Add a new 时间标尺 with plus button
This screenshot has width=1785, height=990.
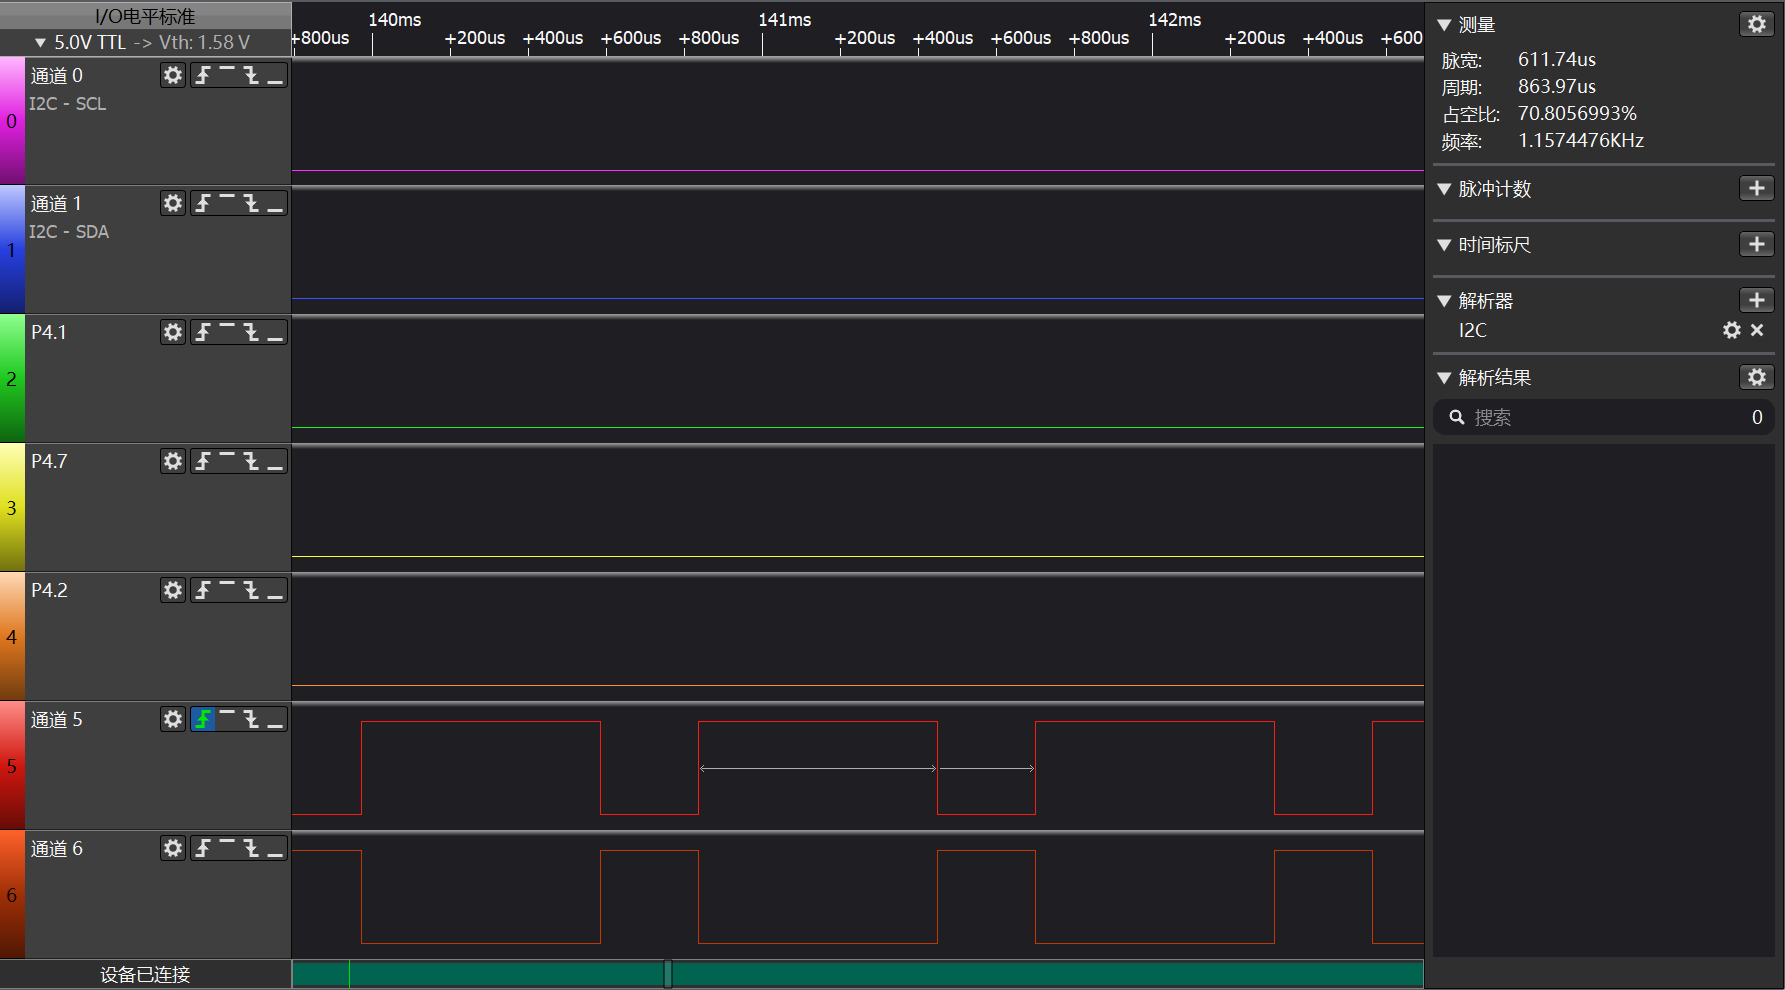click(1757, 244)
